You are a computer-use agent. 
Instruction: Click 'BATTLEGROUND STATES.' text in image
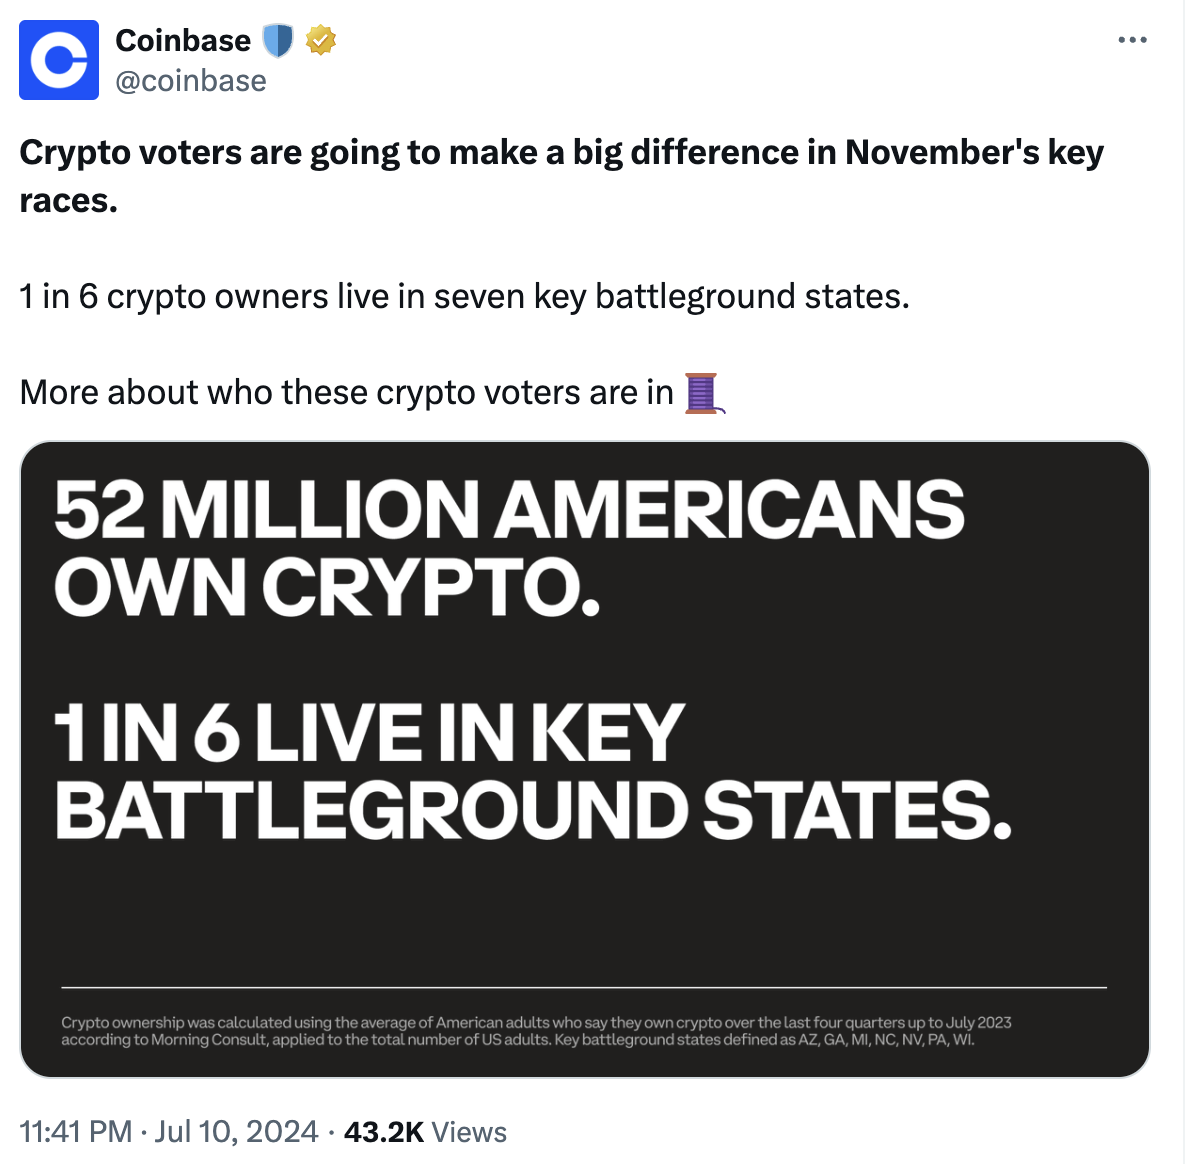(534, 810)
